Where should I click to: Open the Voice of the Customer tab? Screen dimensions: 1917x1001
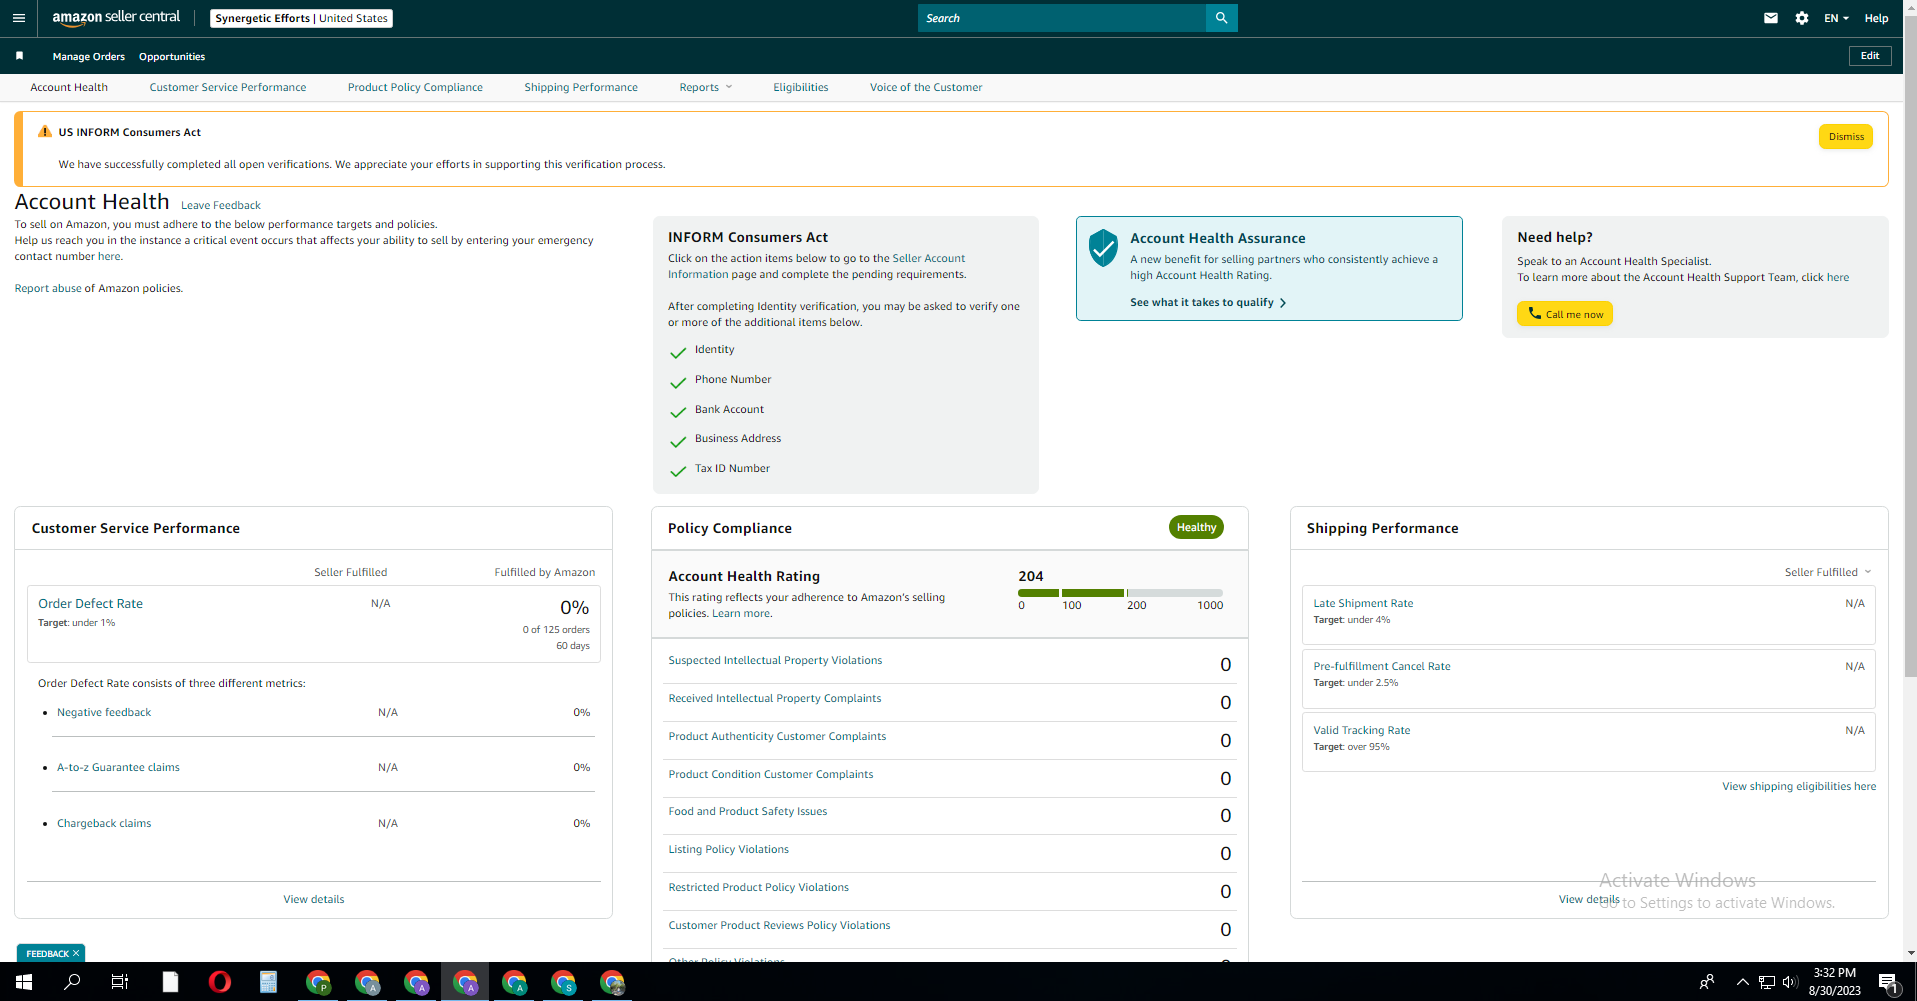[926, 87]
